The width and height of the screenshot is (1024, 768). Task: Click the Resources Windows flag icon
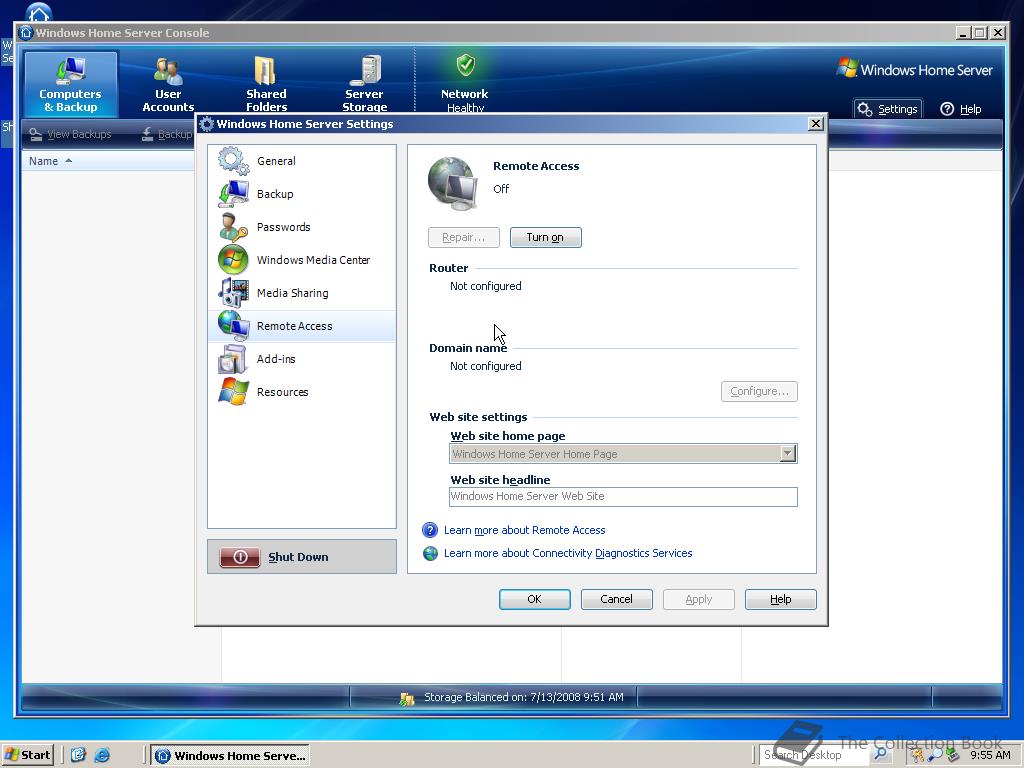click(x=233, y=392)
